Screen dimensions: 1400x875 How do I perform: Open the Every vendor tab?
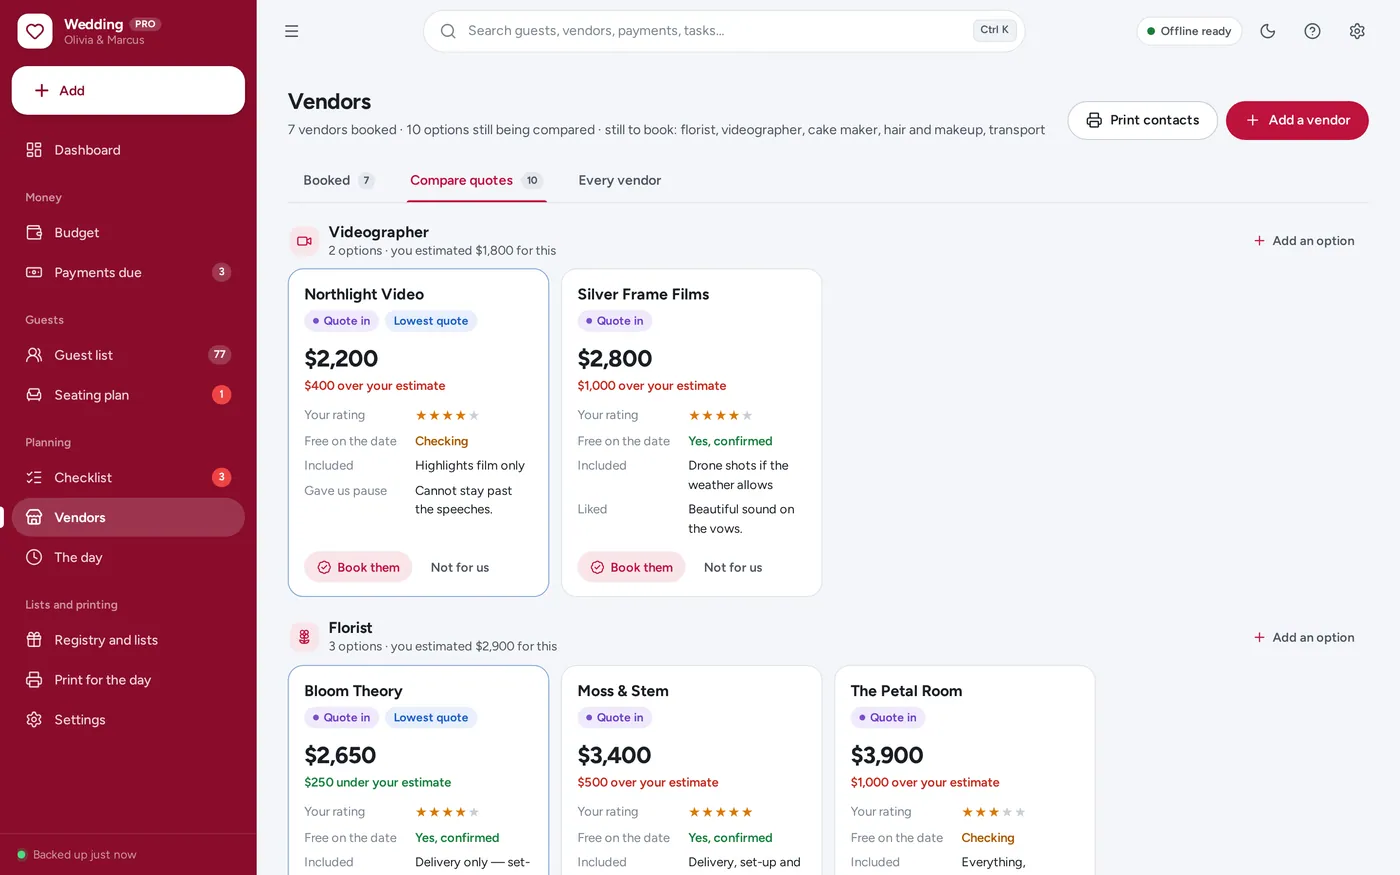point(620,181)
